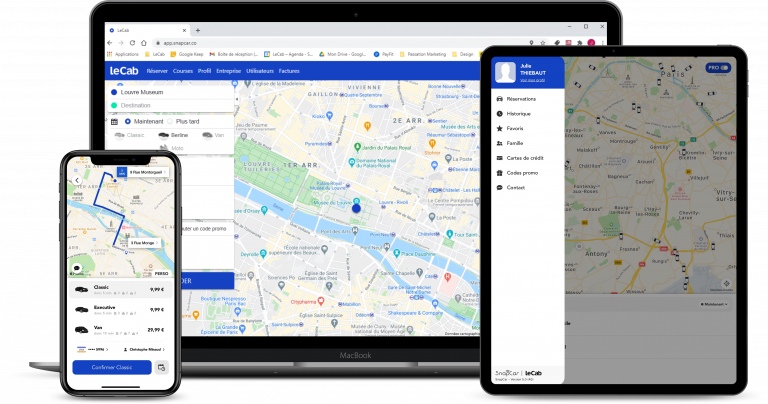Open the chat bubble on the phone
768x404 pixels.
click(77, 268)
